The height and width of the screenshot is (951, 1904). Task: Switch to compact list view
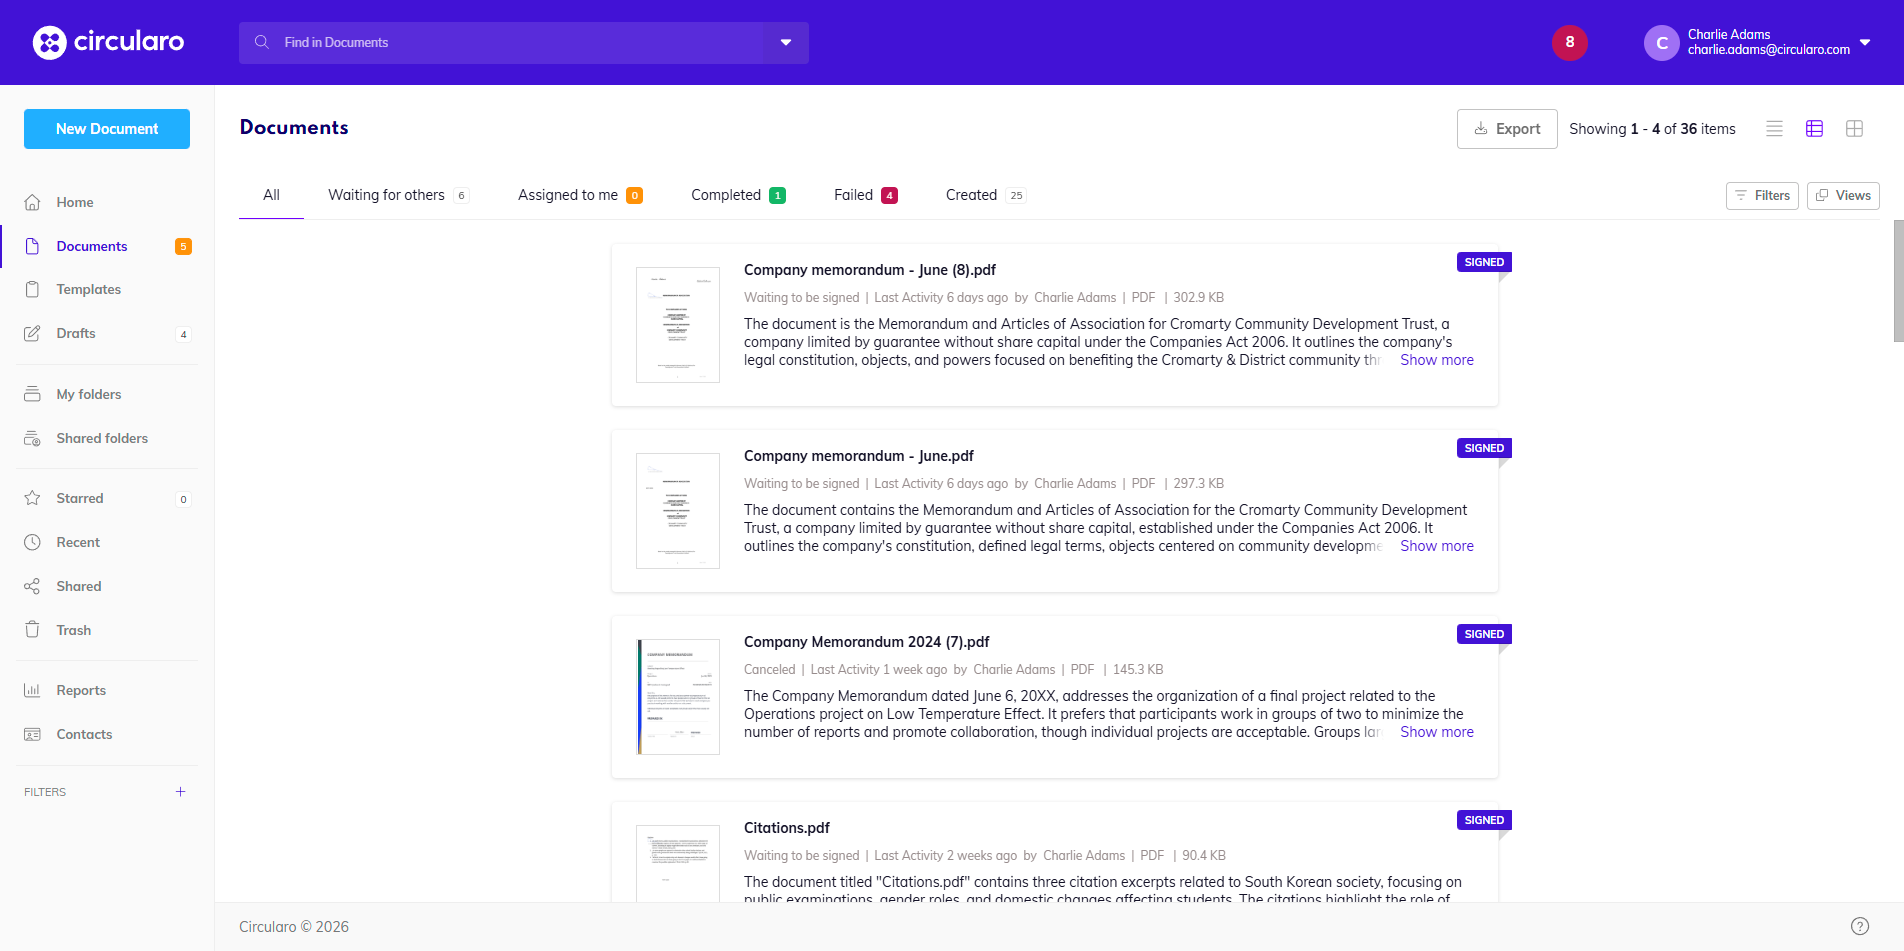coord(1774,129)
